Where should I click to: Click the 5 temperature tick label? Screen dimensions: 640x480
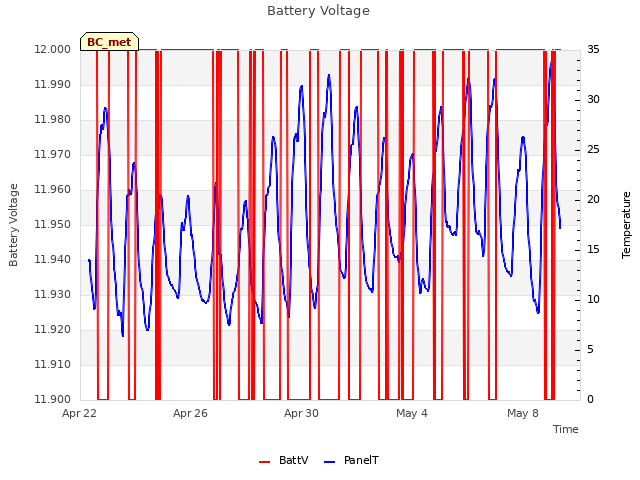pos(590,350)
